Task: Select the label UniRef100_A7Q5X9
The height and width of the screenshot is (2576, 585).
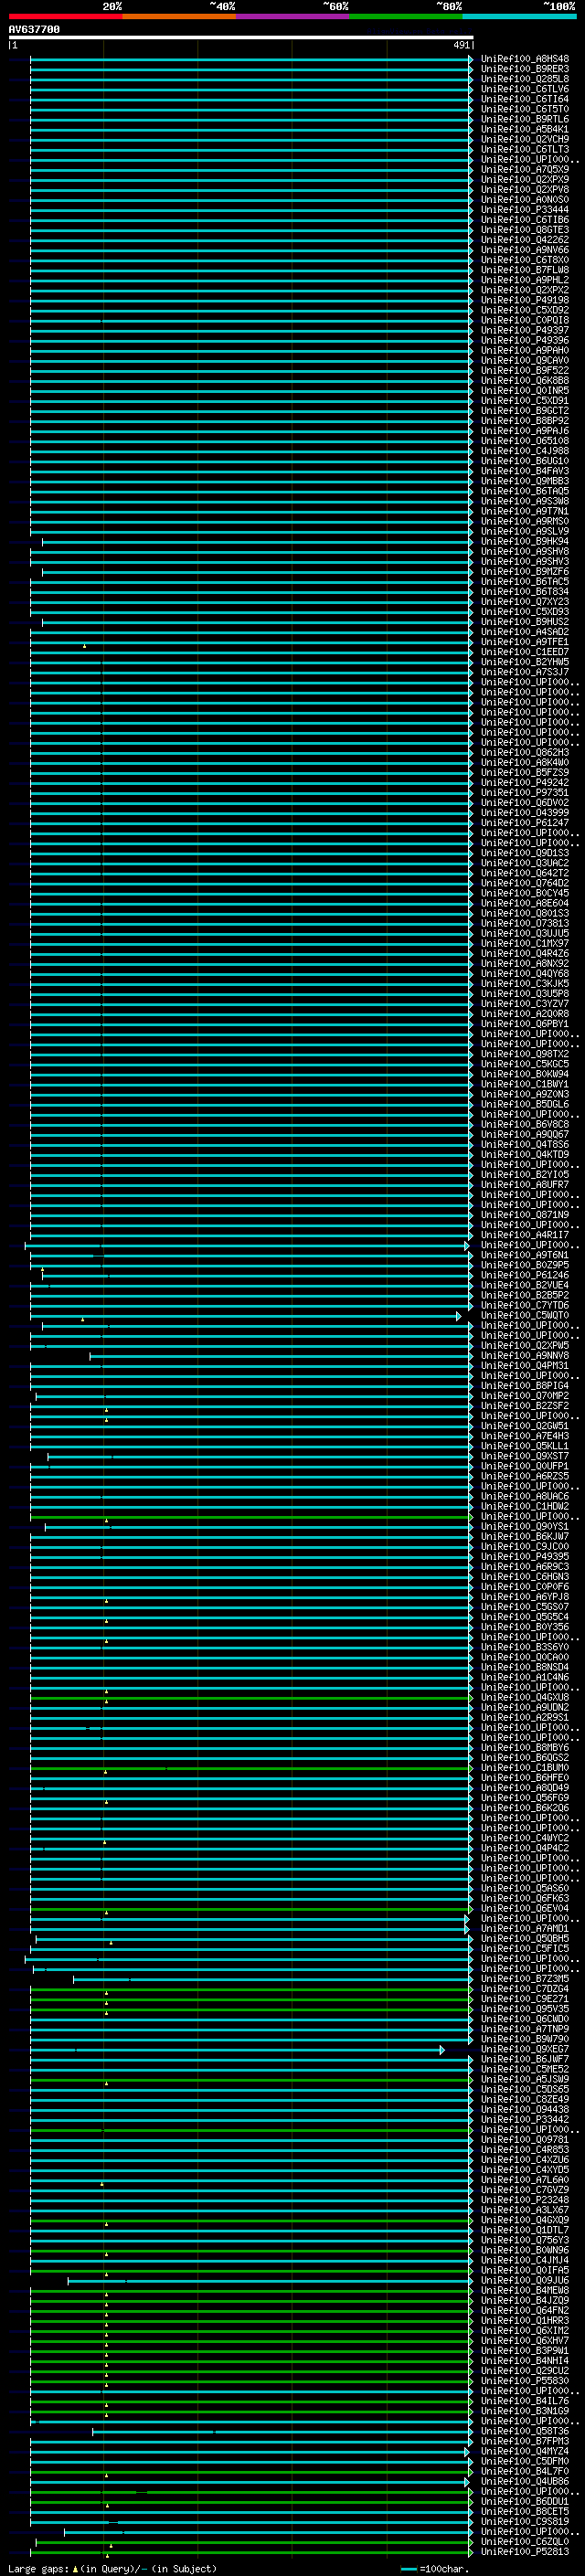Action: 525,170
